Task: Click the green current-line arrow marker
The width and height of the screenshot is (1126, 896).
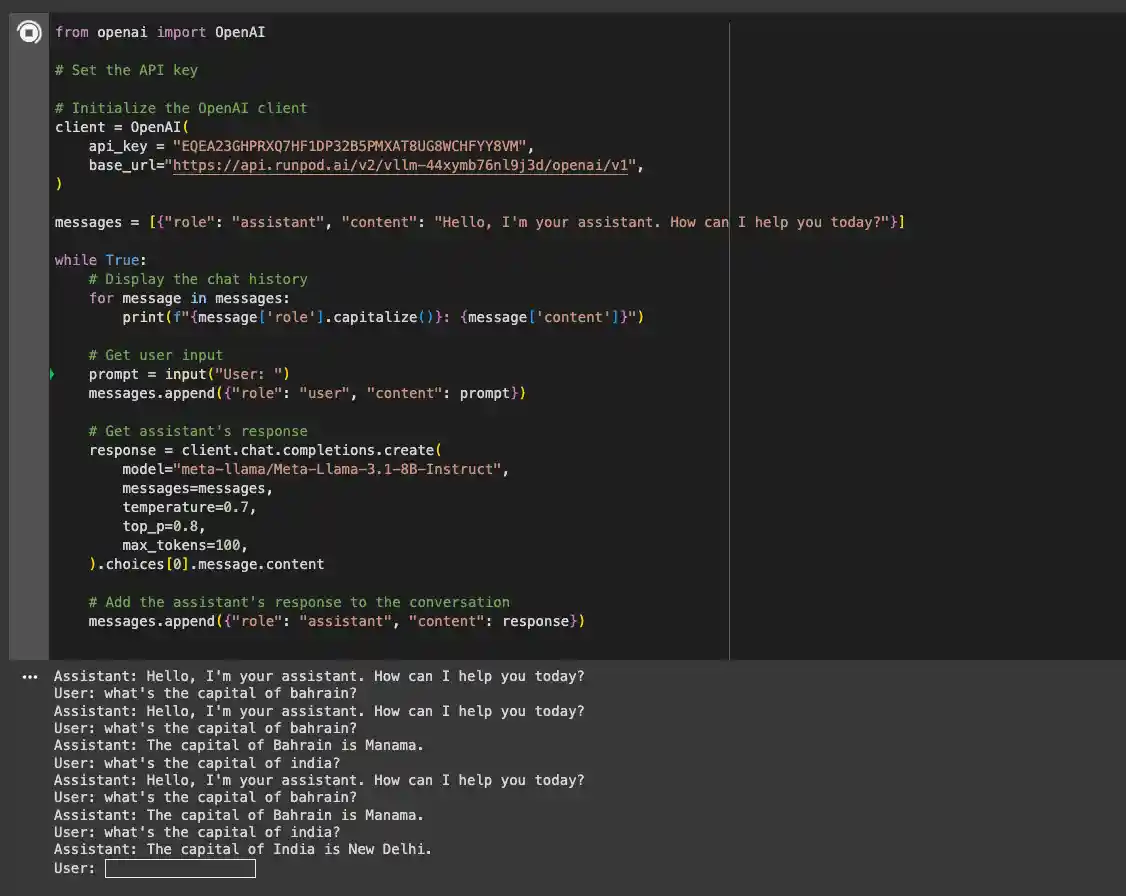Action: coord(51,374)
